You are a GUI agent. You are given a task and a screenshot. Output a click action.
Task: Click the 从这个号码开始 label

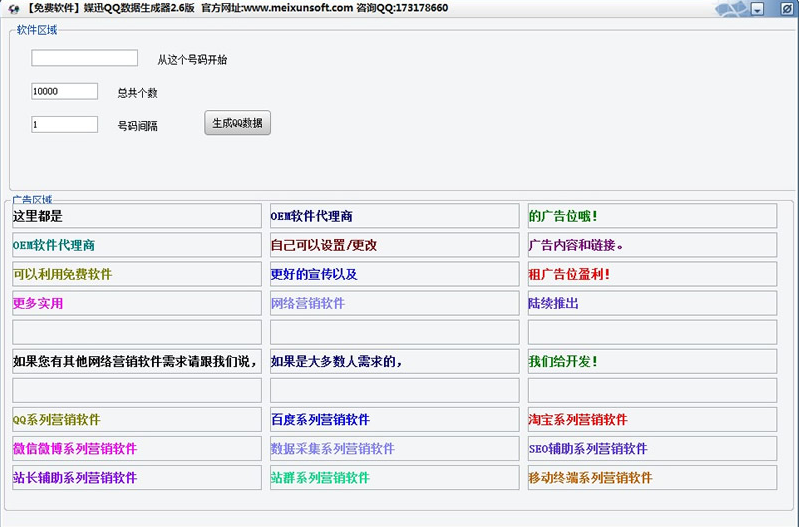pyautogui.click(x=192, y=60)
